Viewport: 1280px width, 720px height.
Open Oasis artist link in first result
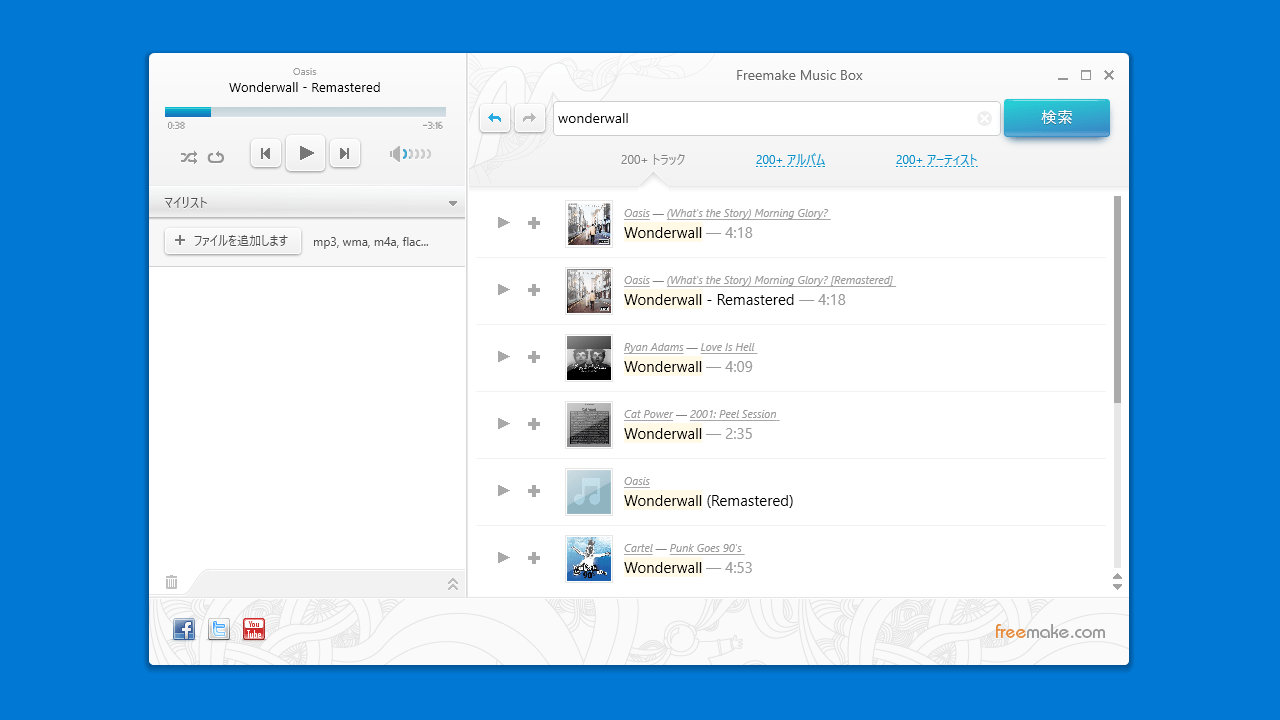coord(637,213)
